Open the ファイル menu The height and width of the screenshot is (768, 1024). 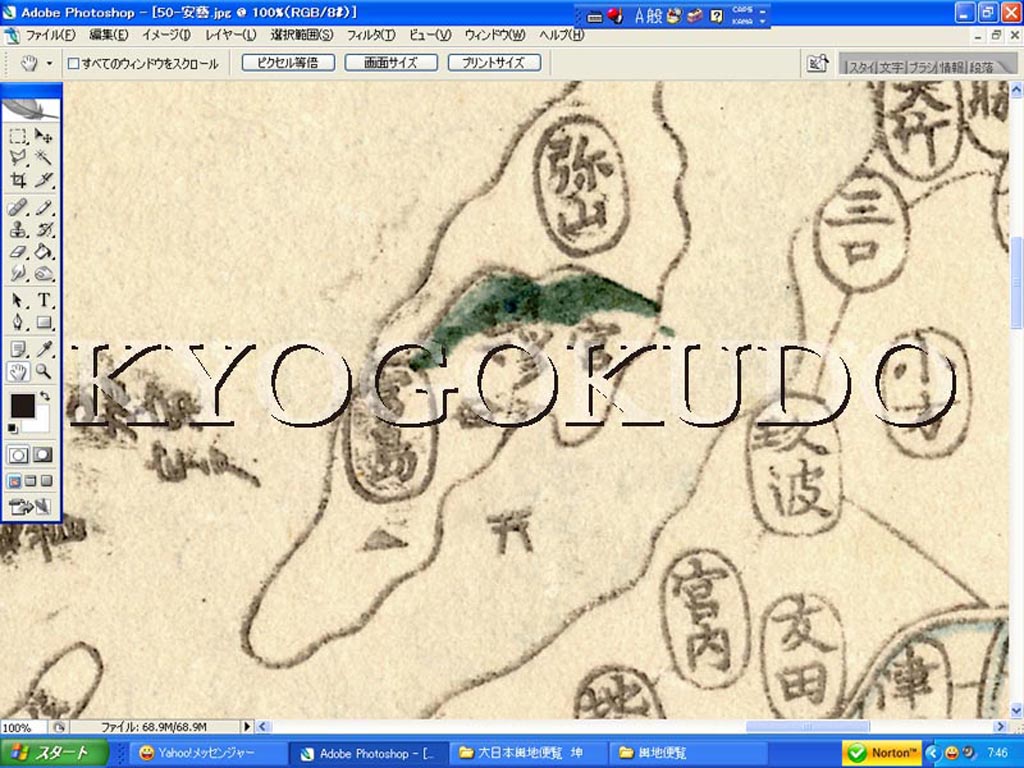[x=50, y=35]
